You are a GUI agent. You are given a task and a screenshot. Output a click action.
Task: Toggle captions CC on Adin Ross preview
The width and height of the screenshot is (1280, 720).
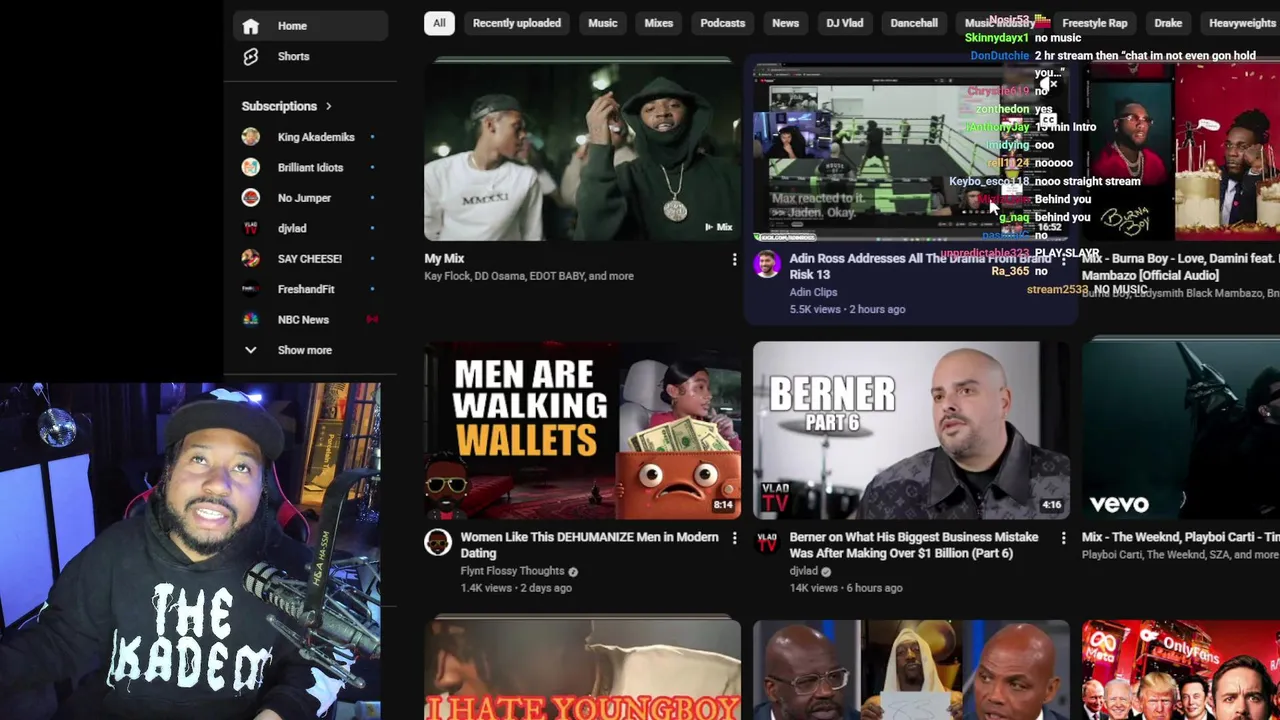[1047, 120]
